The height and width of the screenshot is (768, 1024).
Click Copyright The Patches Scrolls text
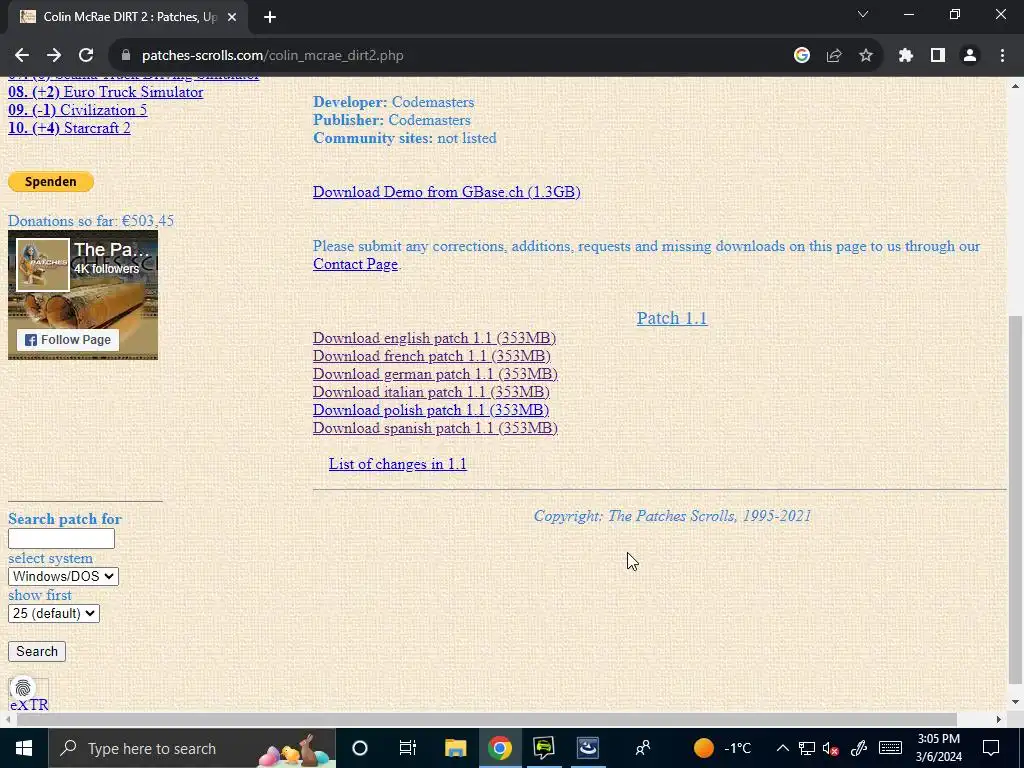coord(672,516)
